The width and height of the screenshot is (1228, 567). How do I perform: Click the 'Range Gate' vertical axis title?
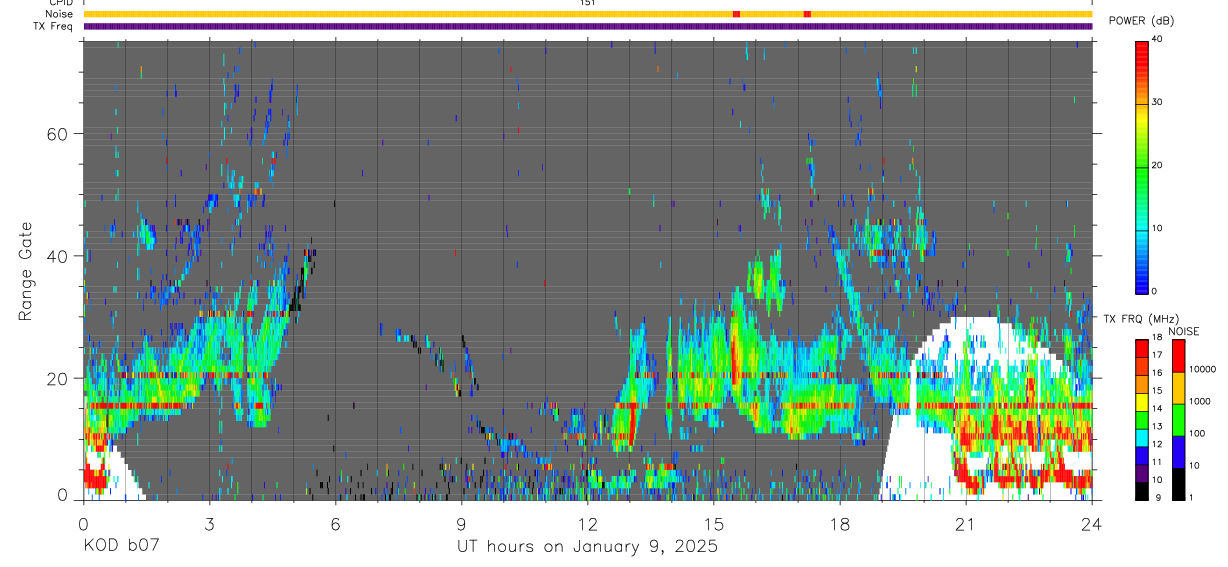tap(25, 271)
